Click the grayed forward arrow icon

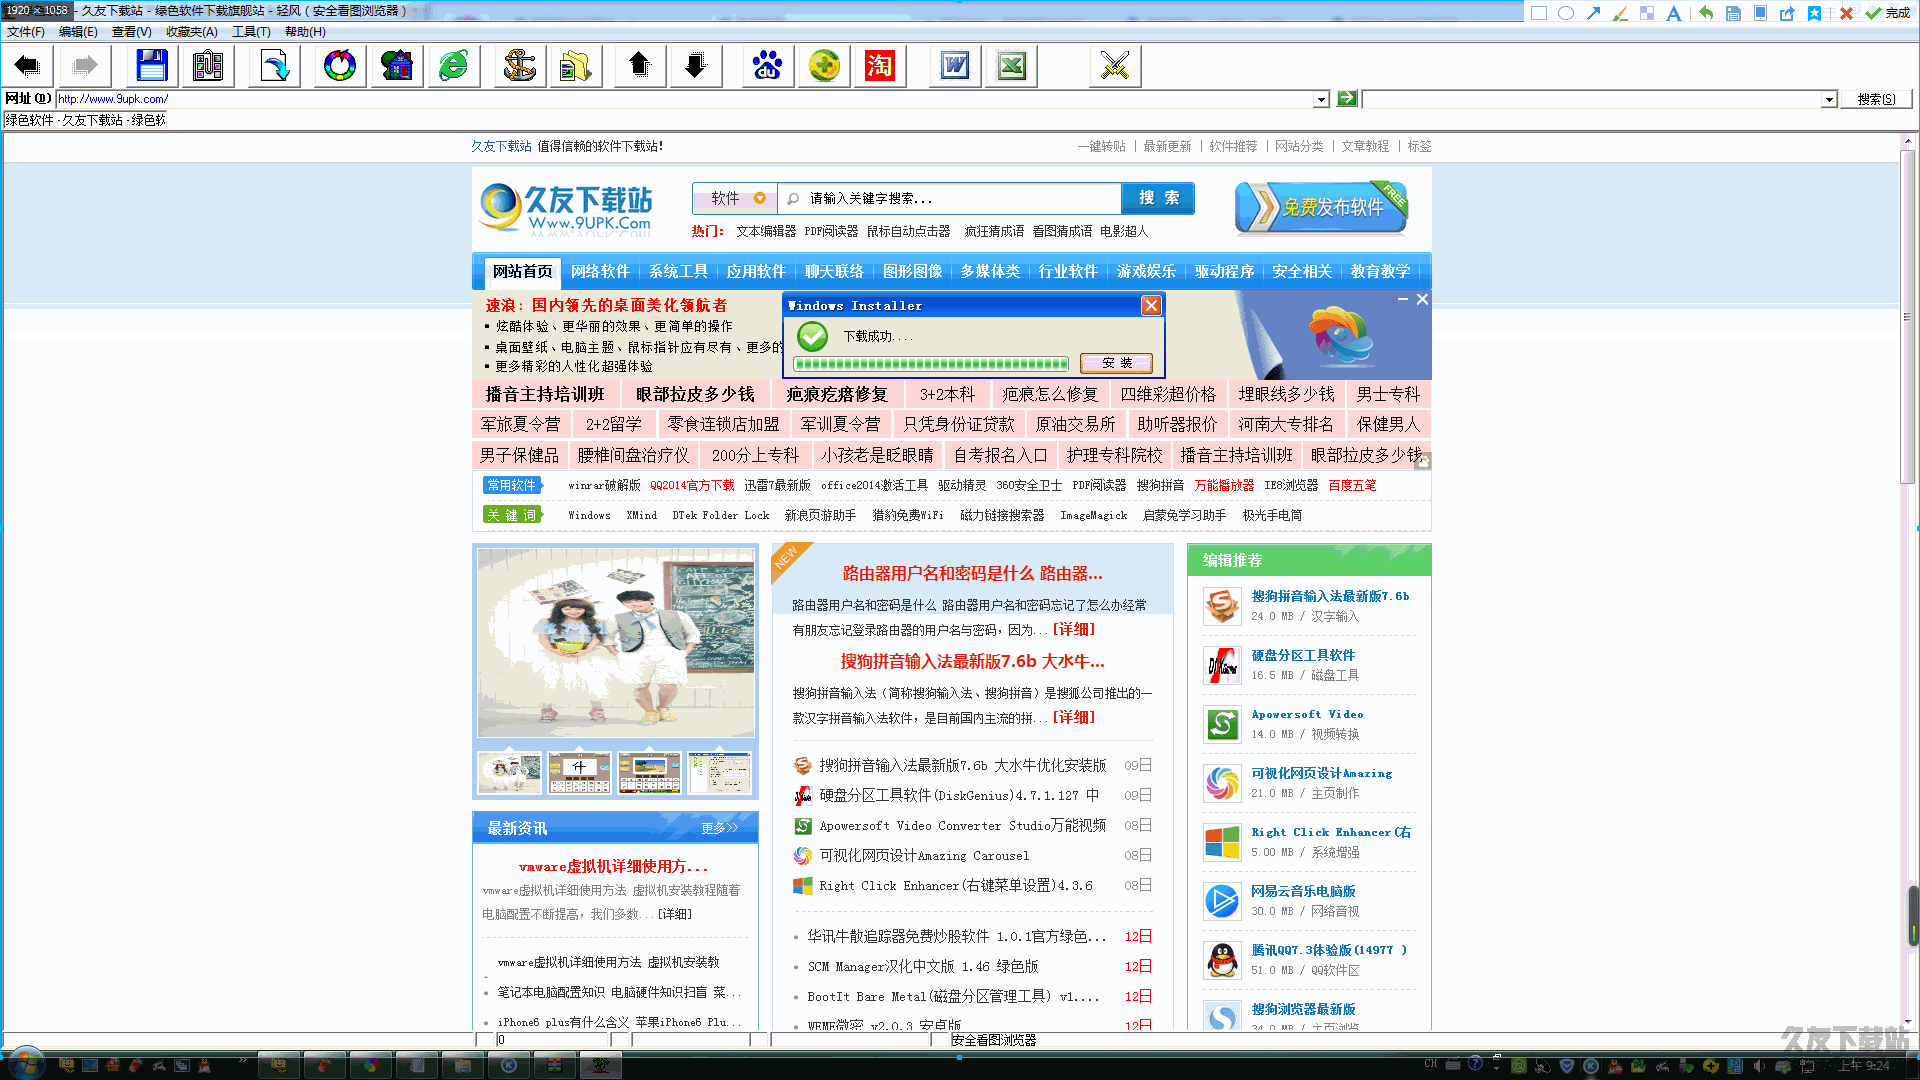click(85, 66)
